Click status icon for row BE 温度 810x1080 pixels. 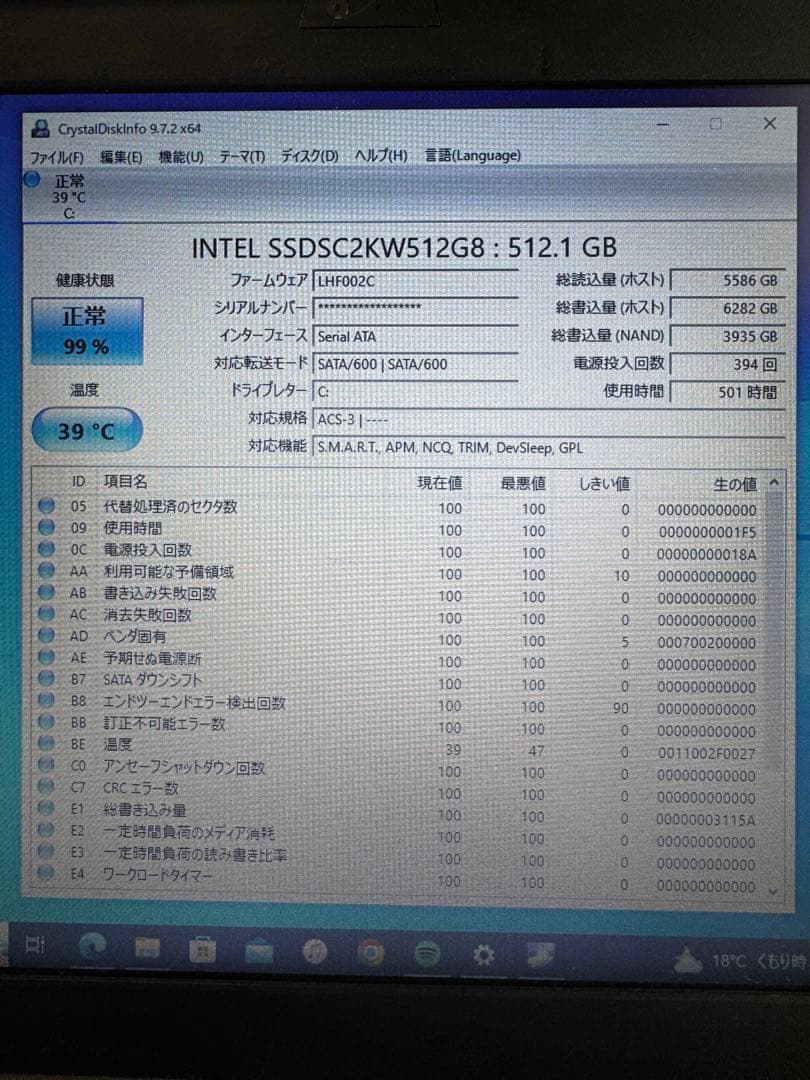[x=46, y=742]
